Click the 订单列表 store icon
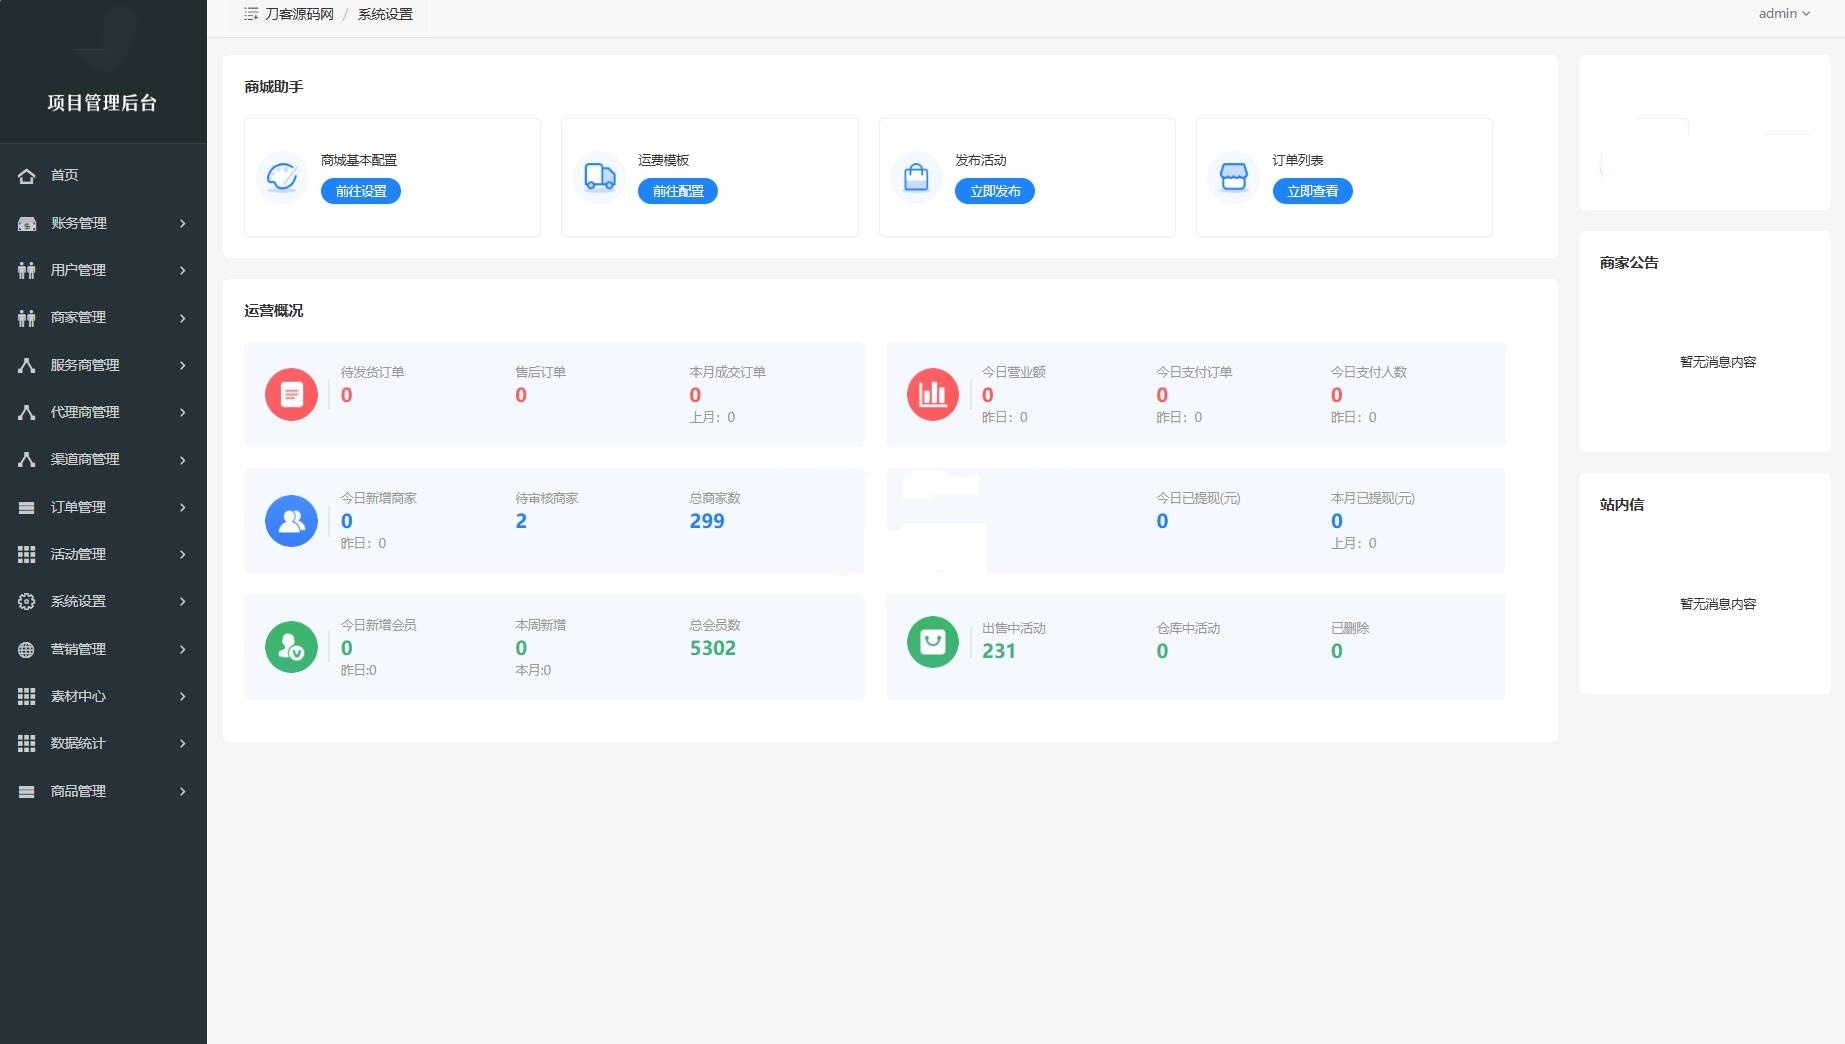1845x1044 pixels. click(x=1233, y=177)
